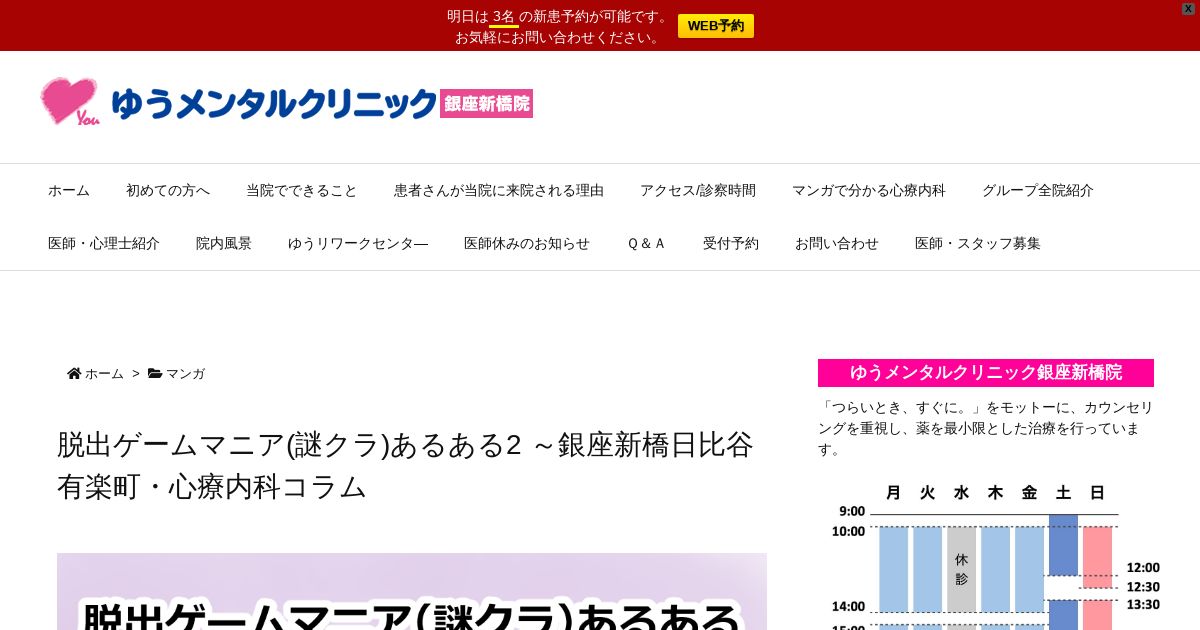Open the ゆうメンタルクリニック site title

[x=275, y=104]
